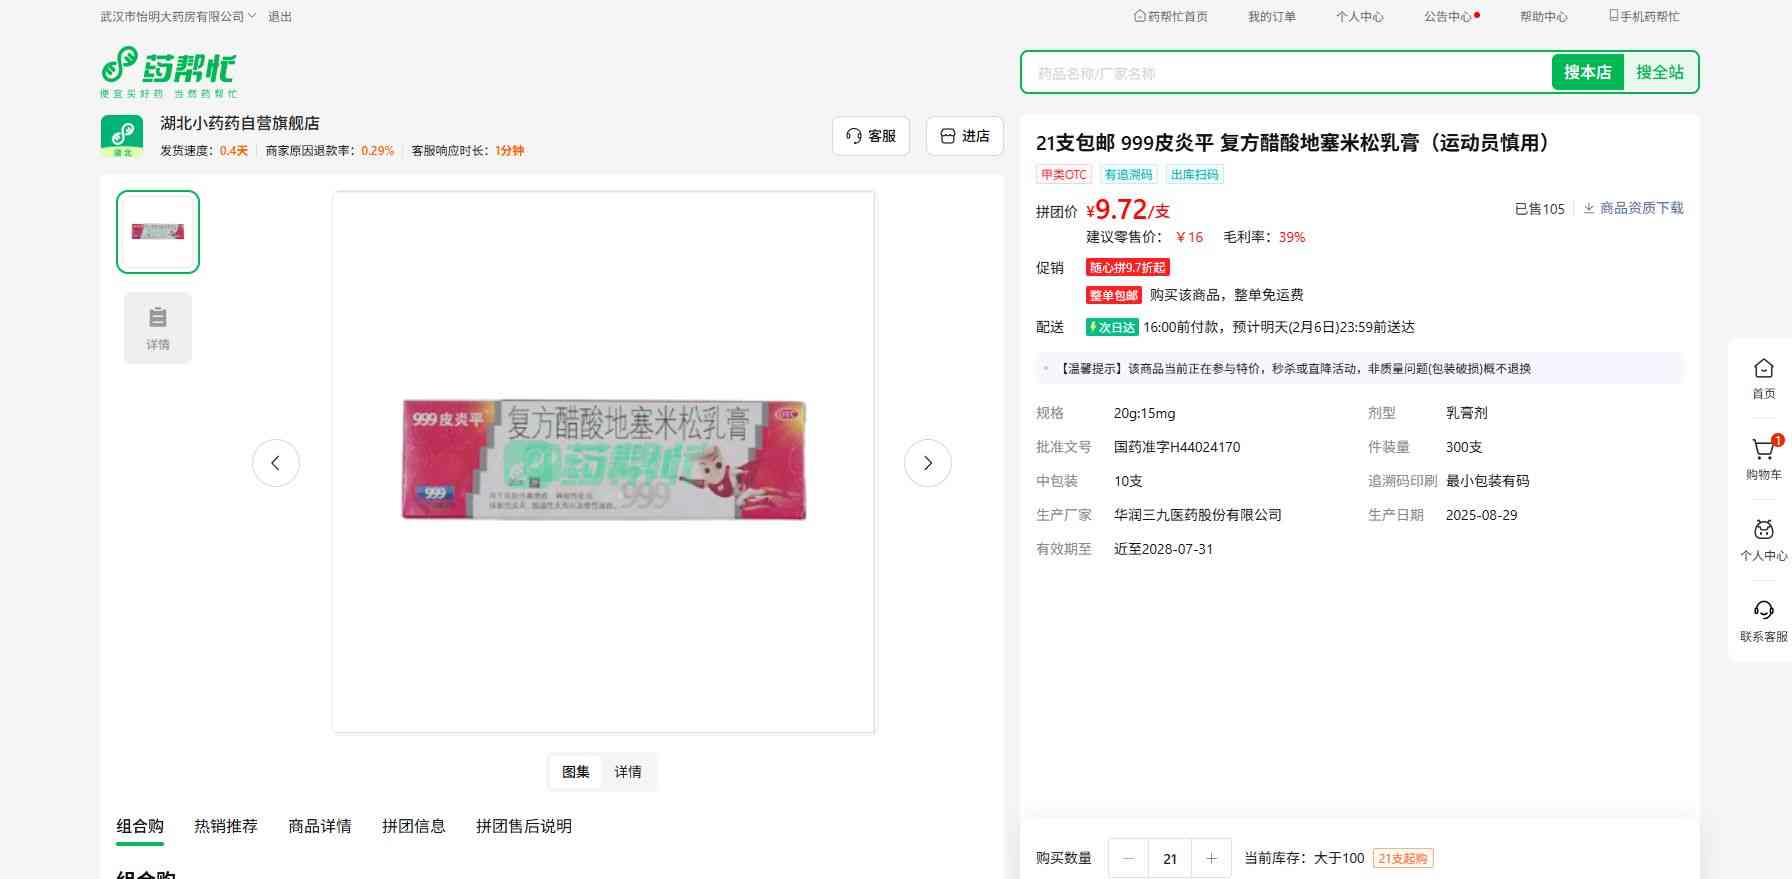Show previous product image with left arrow
This screenshot has height=879, width=1792.
point(276,463)
